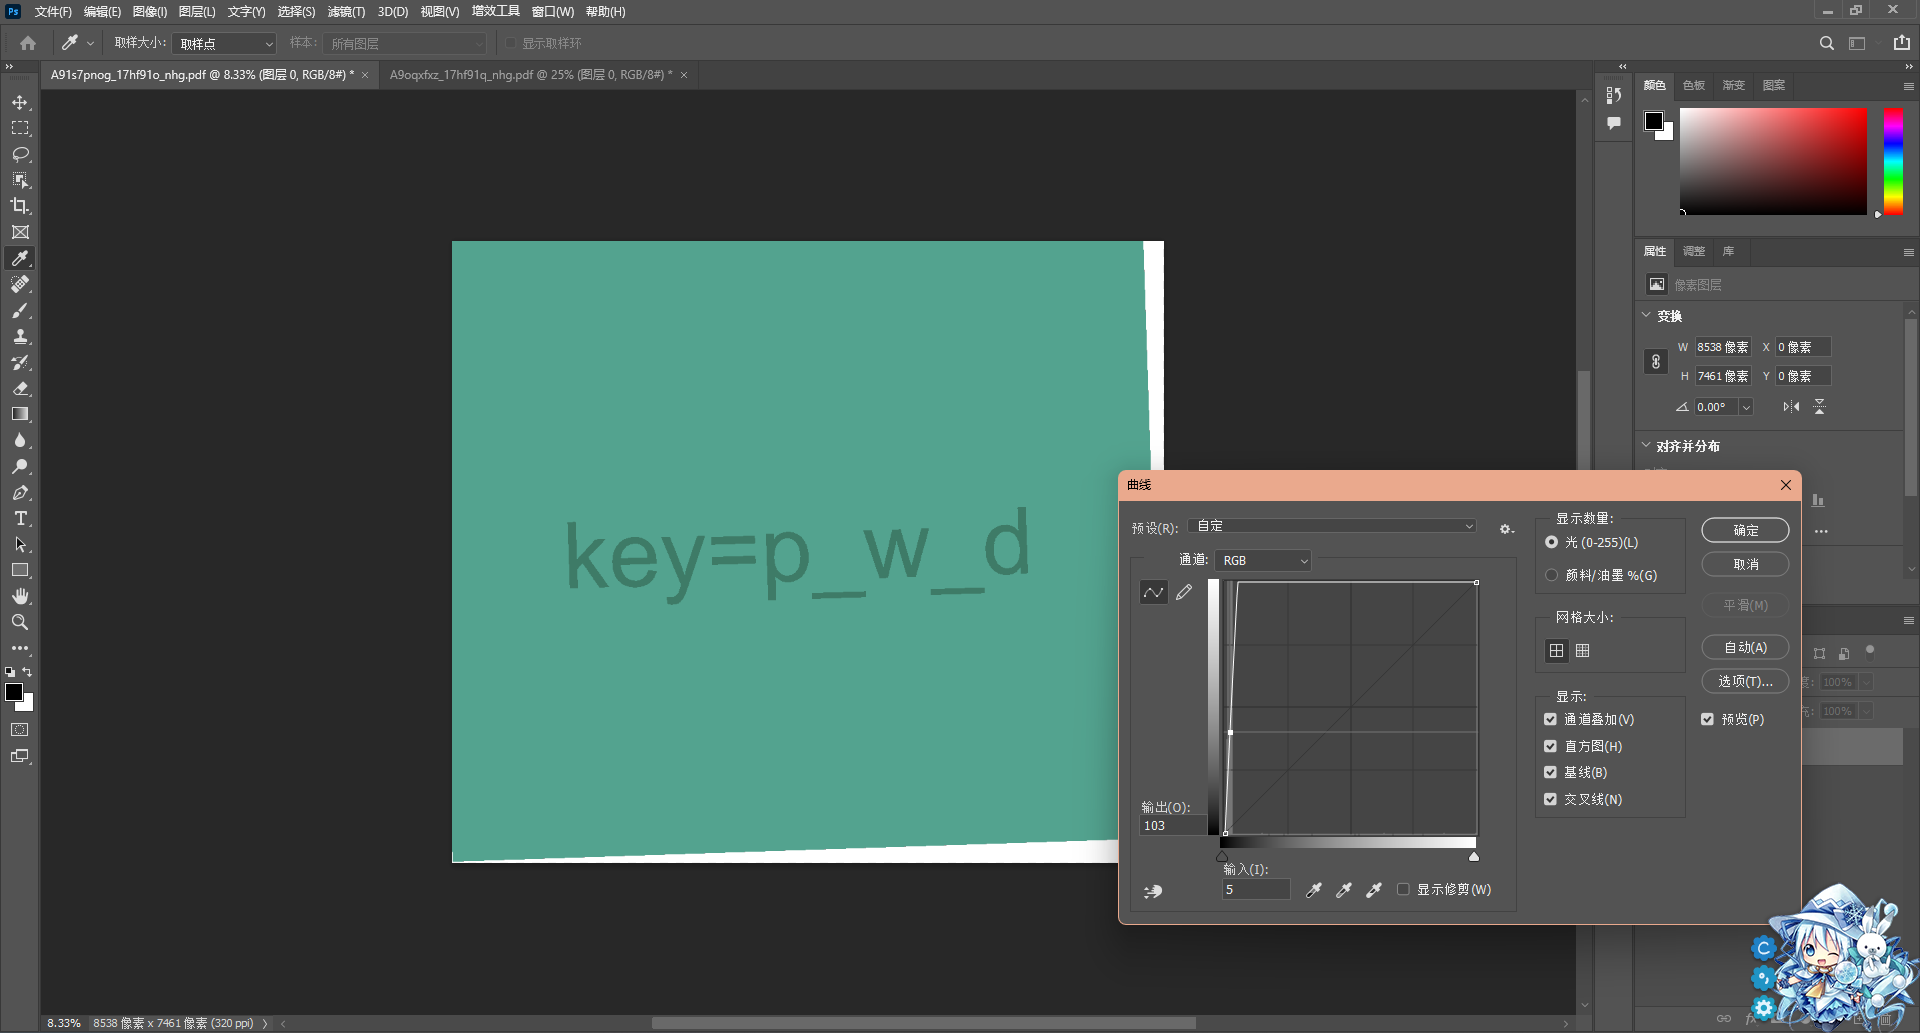Viewport: 1920px width, 1033px height.
Task: Open the Curves preset gear options
Action: [1505, 529]
